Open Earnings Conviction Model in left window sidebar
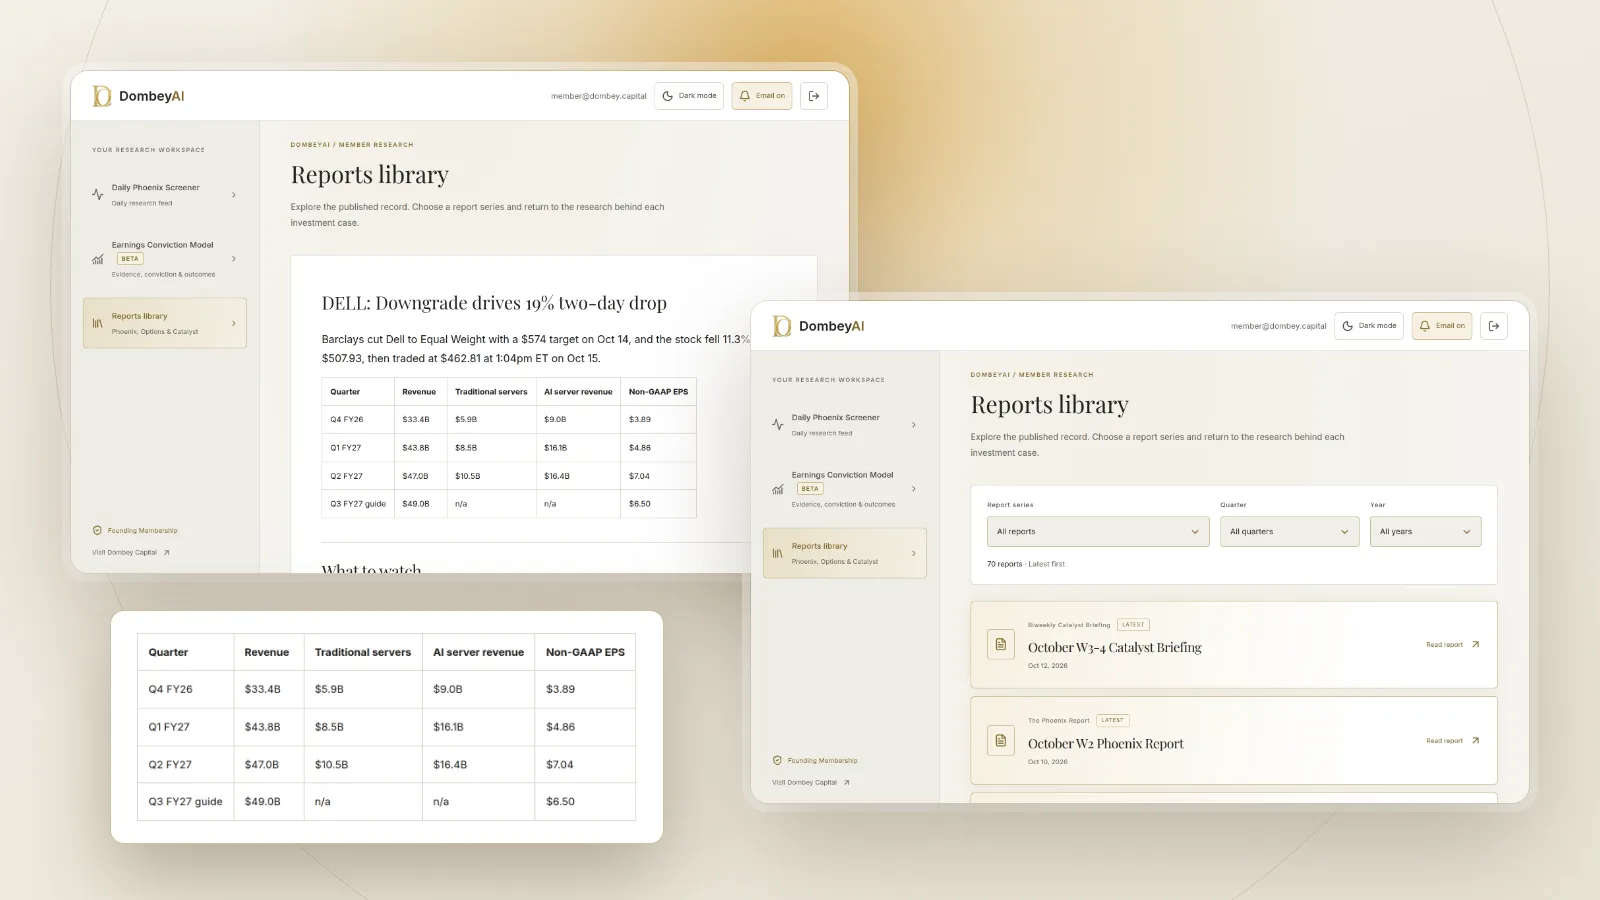 coord(165,259)
